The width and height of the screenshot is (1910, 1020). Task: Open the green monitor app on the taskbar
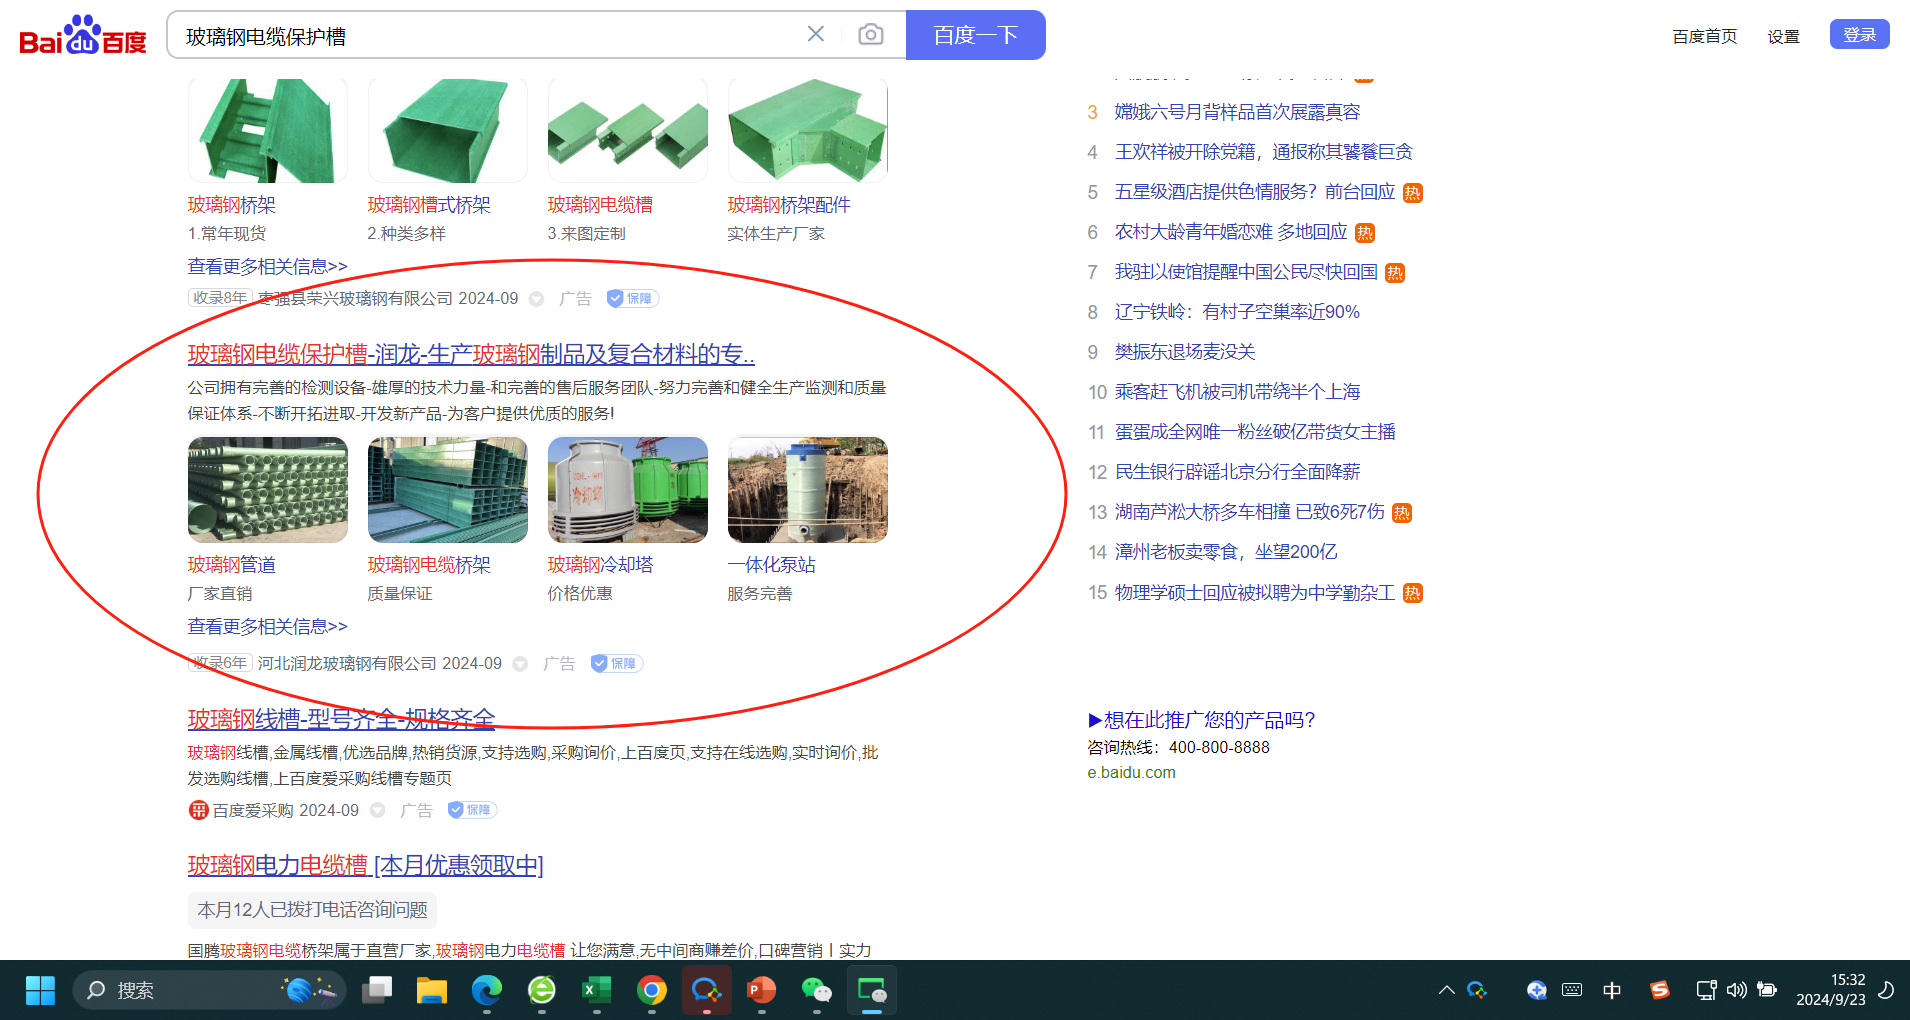click(872, 990)
